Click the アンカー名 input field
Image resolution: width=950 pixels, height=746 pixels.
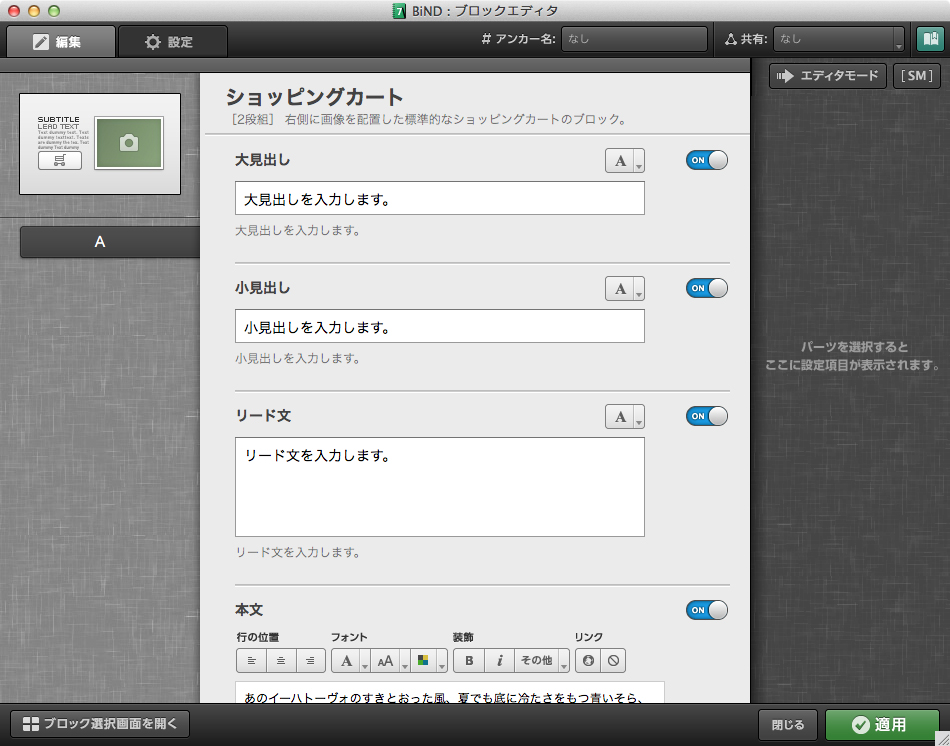pos(634,39)
